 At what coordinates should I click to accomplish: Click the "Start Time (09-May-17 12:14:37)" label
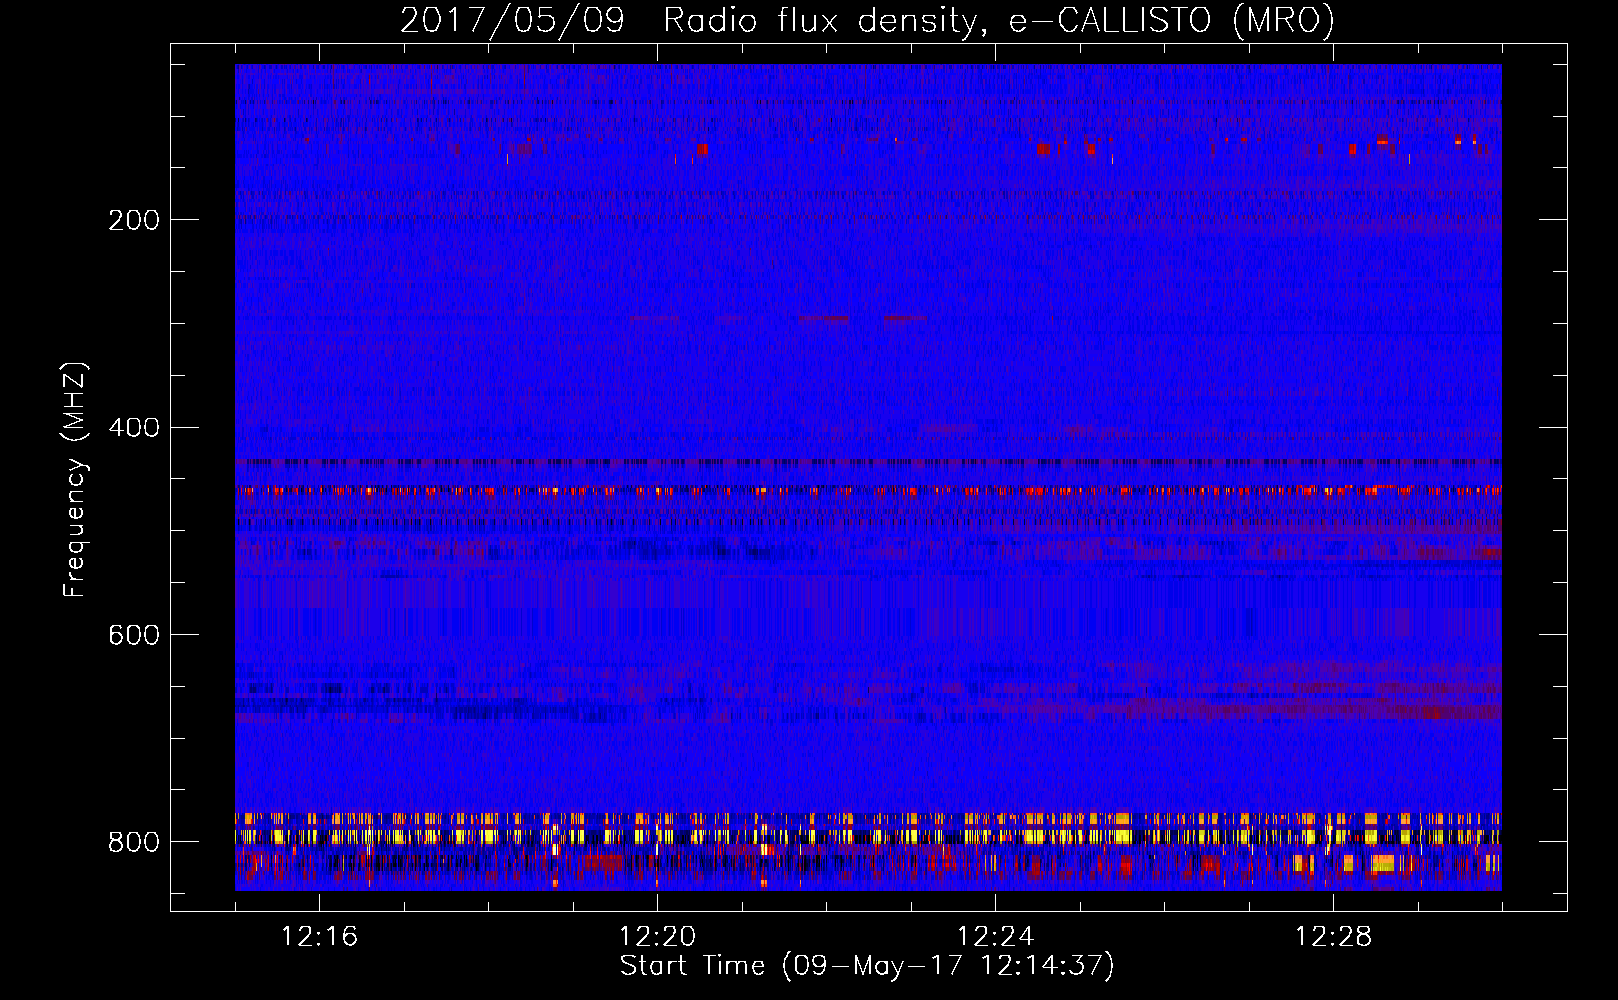click(867, 966)
